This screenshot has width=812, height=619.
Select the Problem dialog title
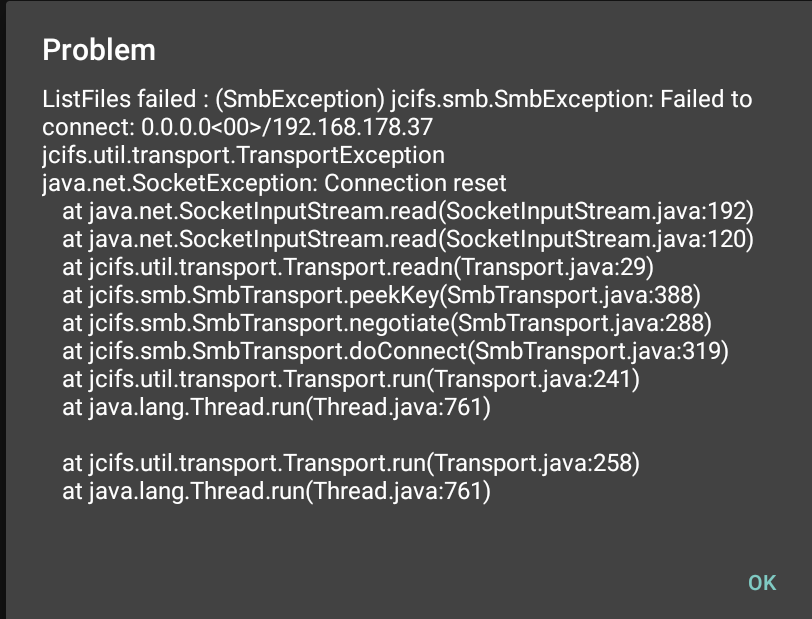pos(97,49)
